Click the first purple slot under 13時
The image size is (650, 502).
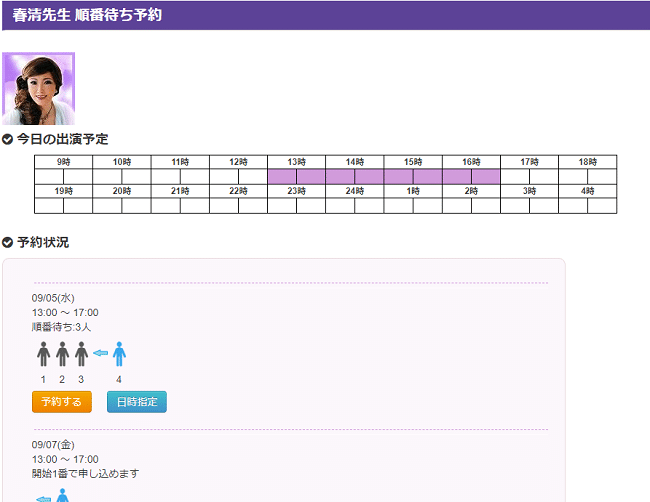[282, 177]
